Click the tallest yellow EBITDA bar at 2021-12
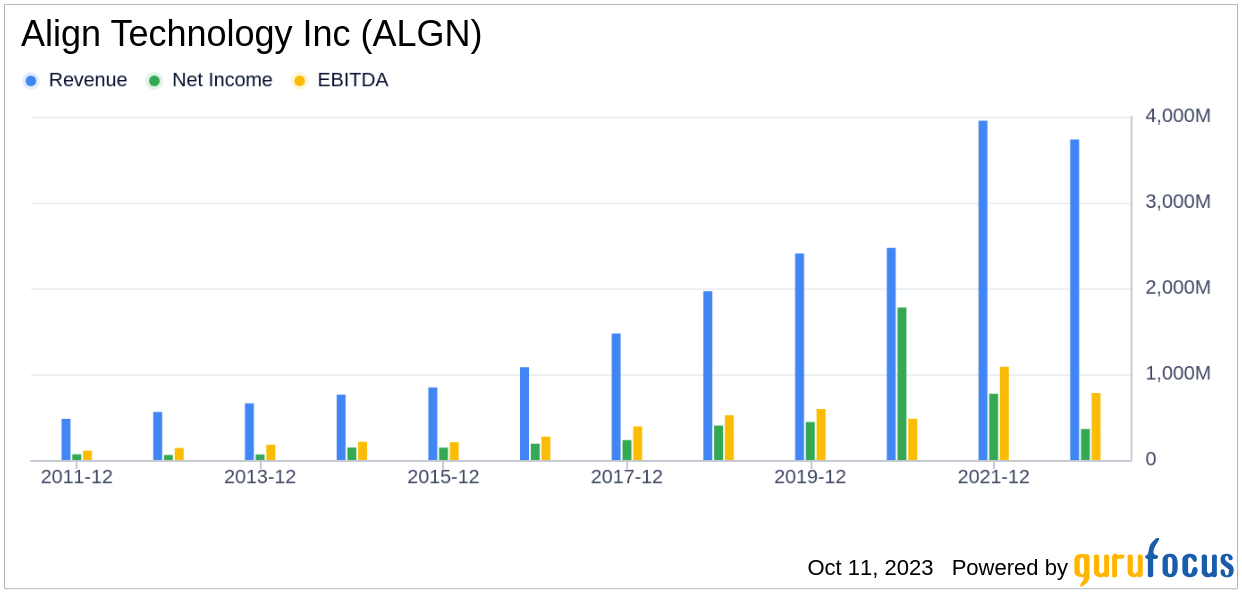 (x=1004, y=414)
